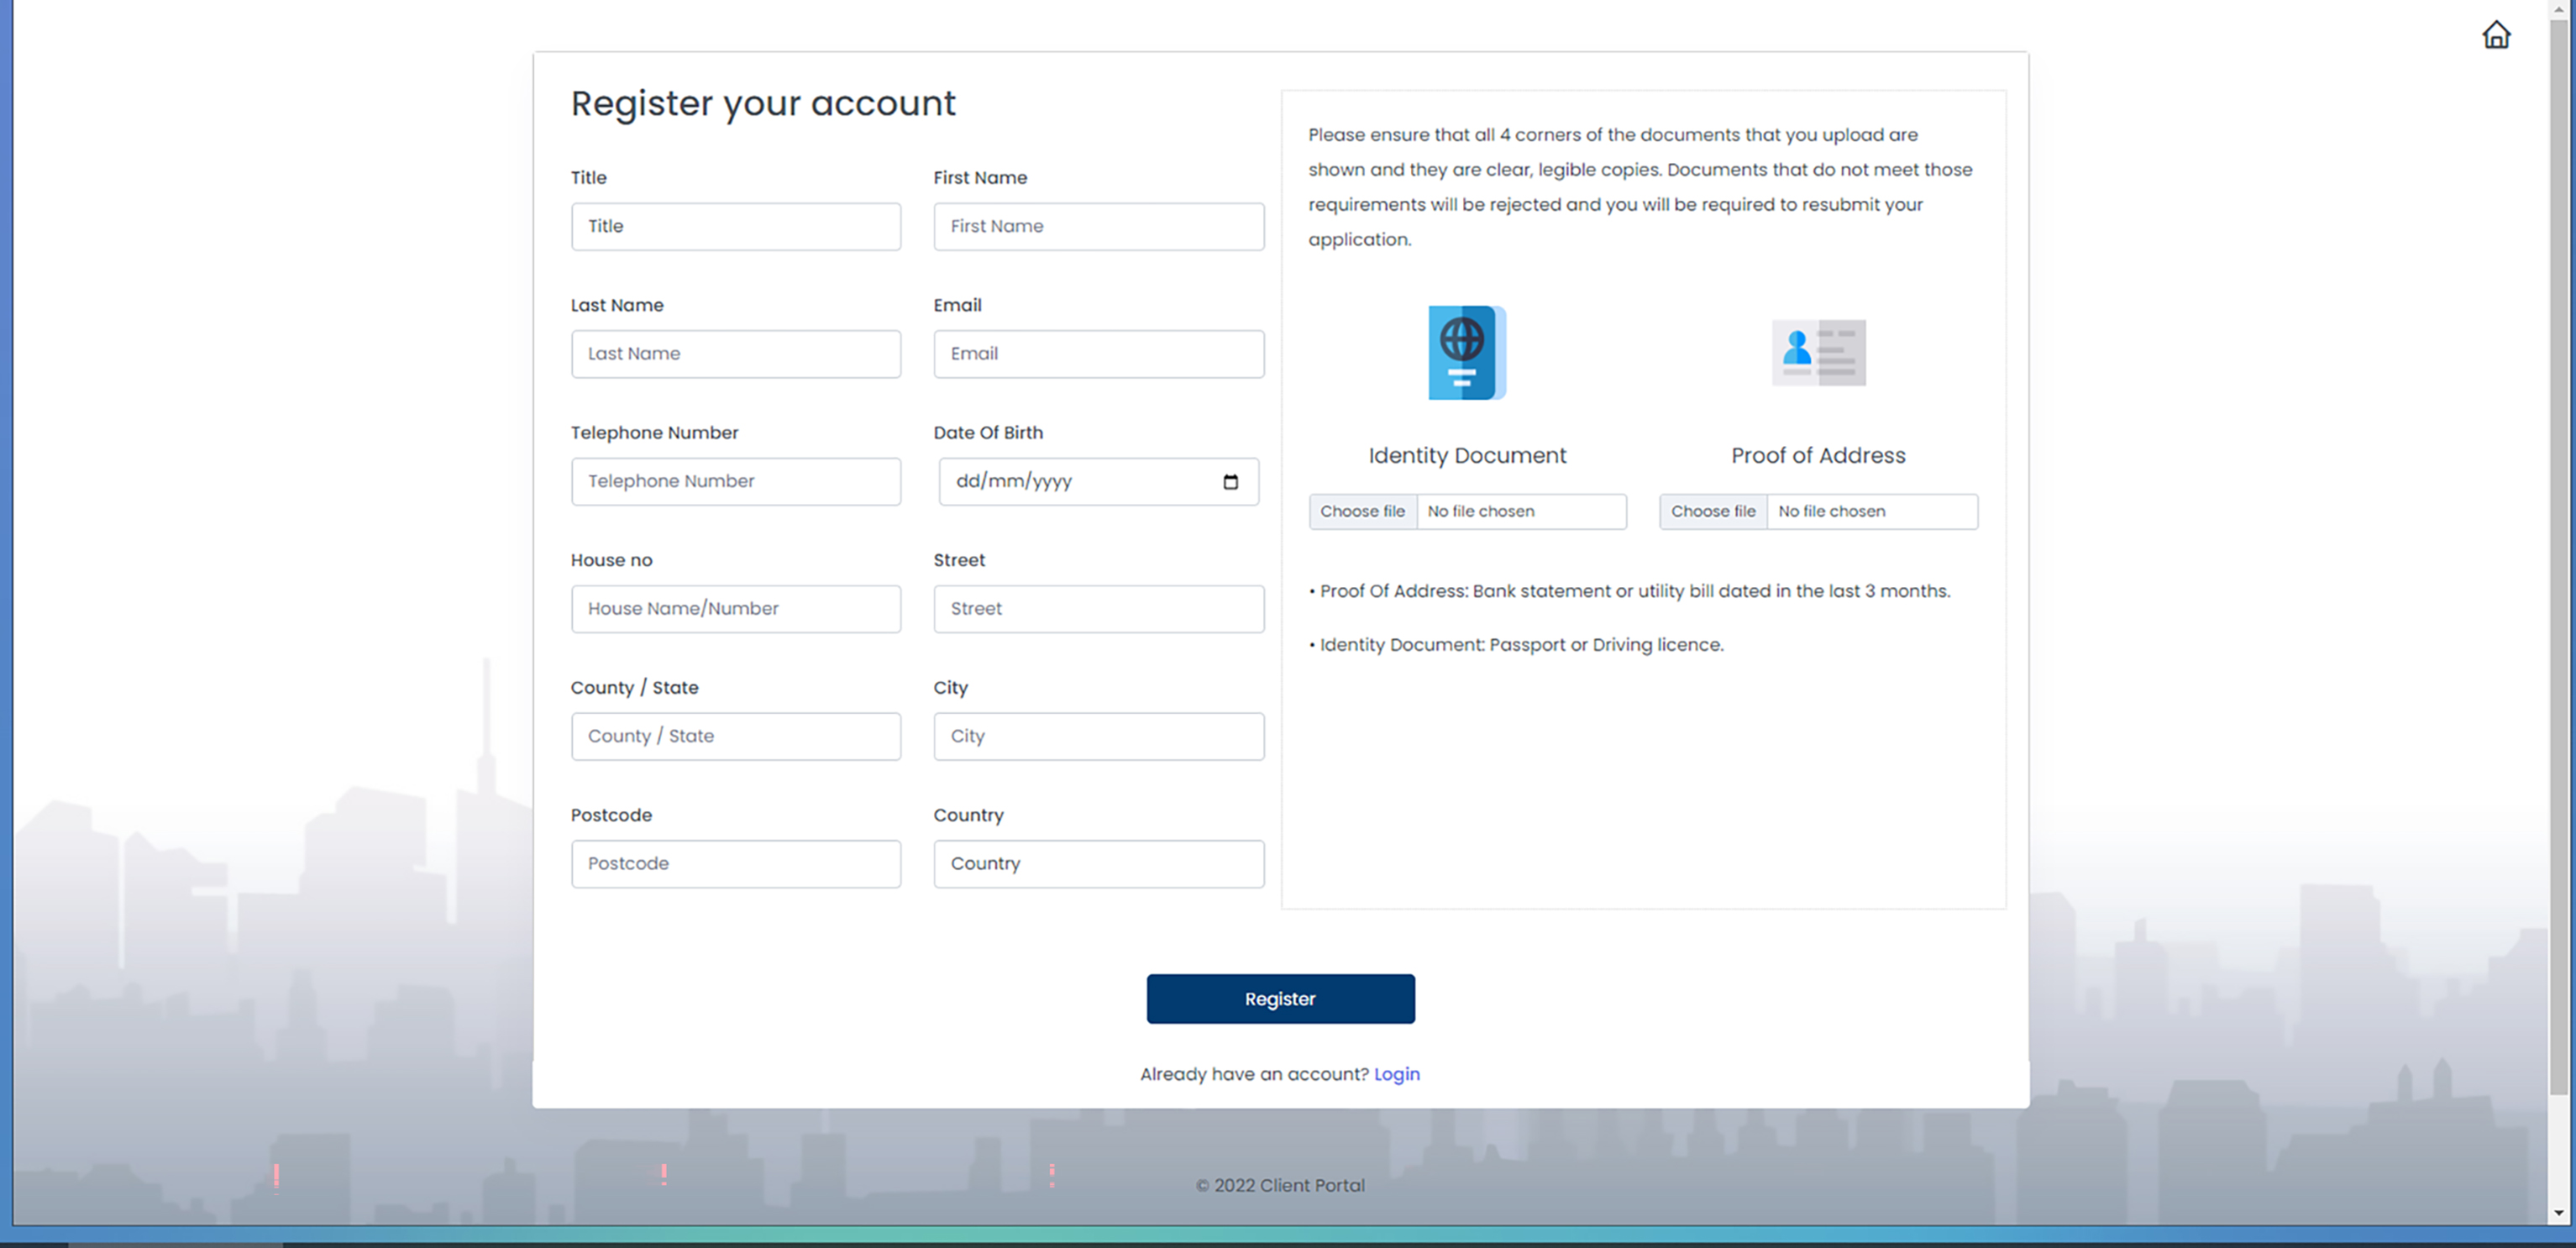This screenshot has width=2576, height=1248.
Task: Focus the Email input field
Action: (x=1098, y=354)
